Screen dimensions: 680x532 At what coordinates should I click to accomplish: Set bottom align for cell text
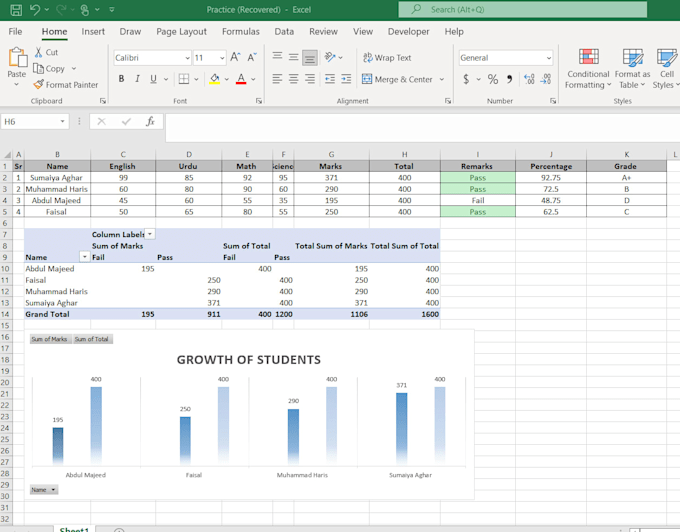point(310,57)
